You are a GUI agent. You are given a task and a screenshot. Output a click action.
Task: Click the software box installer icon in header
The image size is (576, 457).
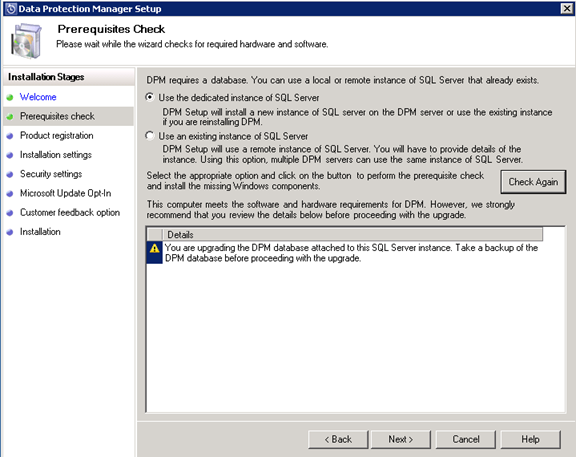[26, 41]
